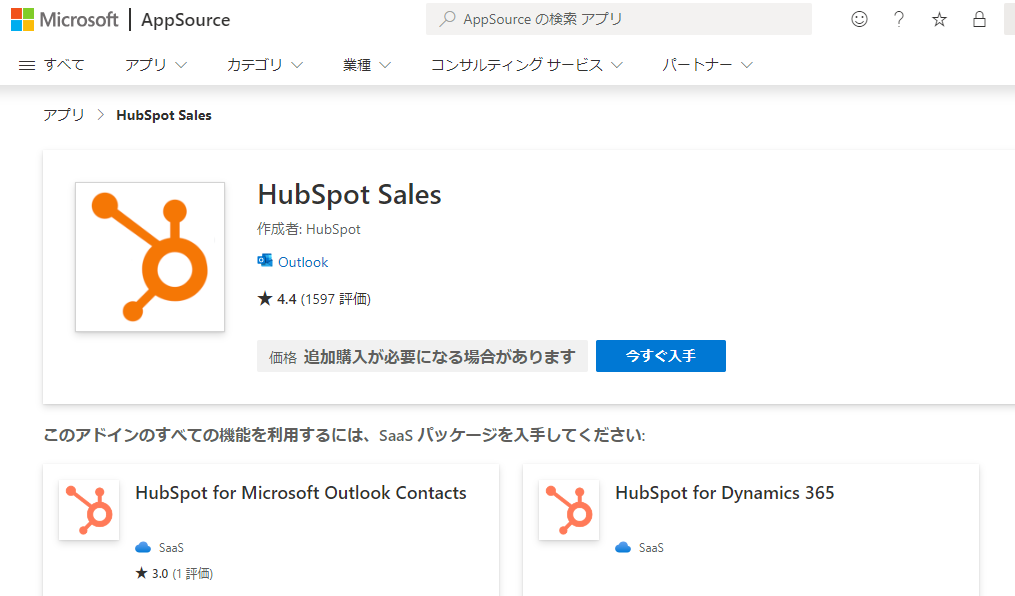This screenshot has height=596, width=1015.
Task: Click the 今すぐ入手 button
Action: click(661, 356)
